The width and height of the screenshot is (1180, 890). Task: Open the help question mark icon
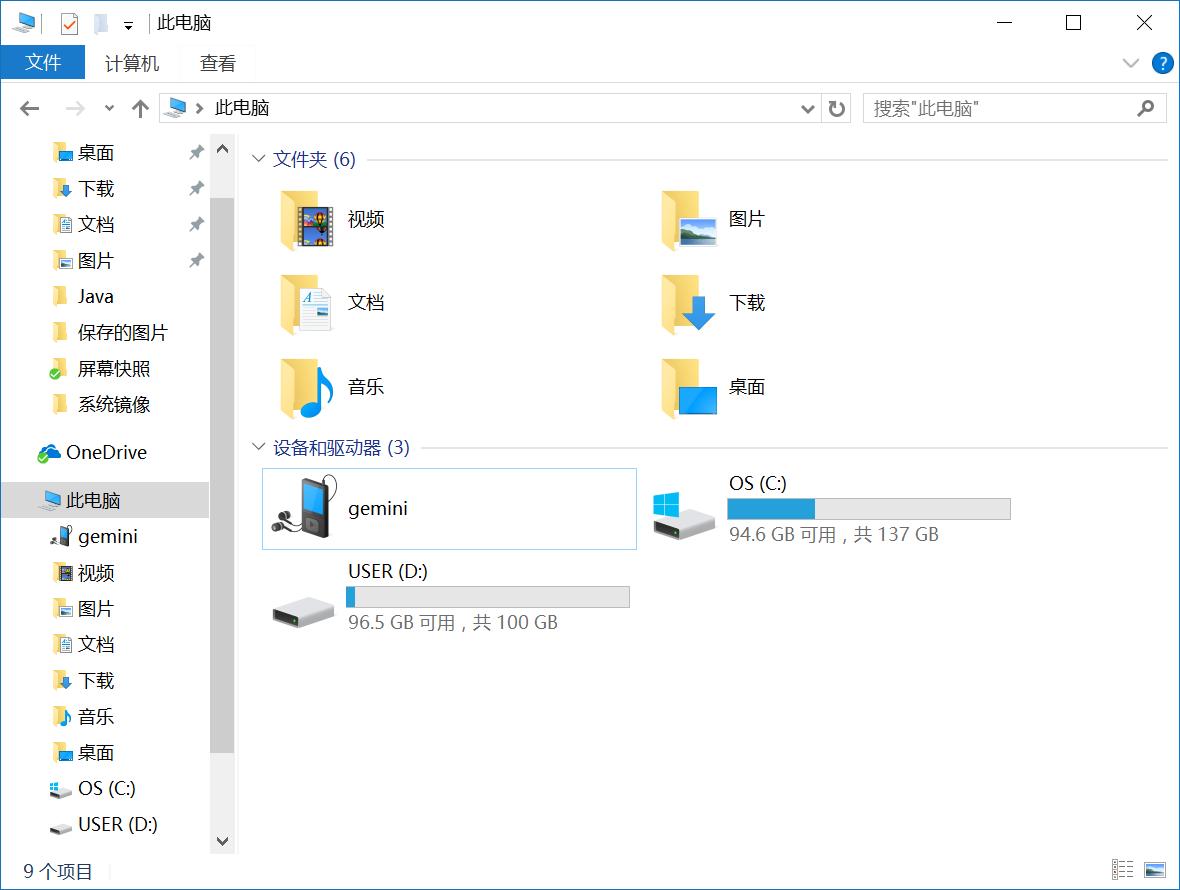pos(1162,63)
